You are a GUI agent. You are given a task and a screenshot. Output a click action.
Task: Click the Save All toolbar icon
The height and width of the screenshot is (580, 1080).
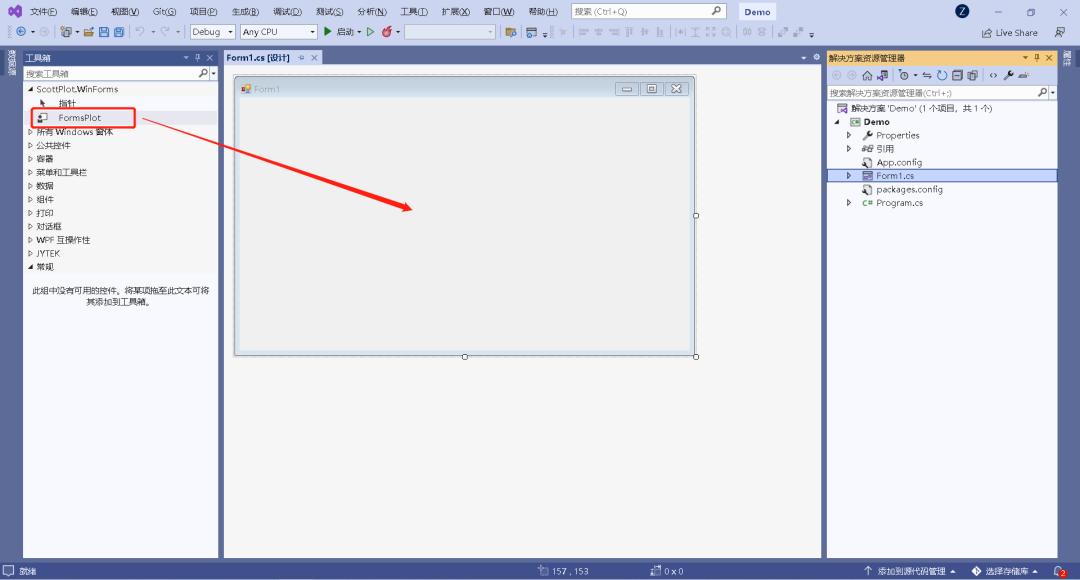tap(119, 32)
